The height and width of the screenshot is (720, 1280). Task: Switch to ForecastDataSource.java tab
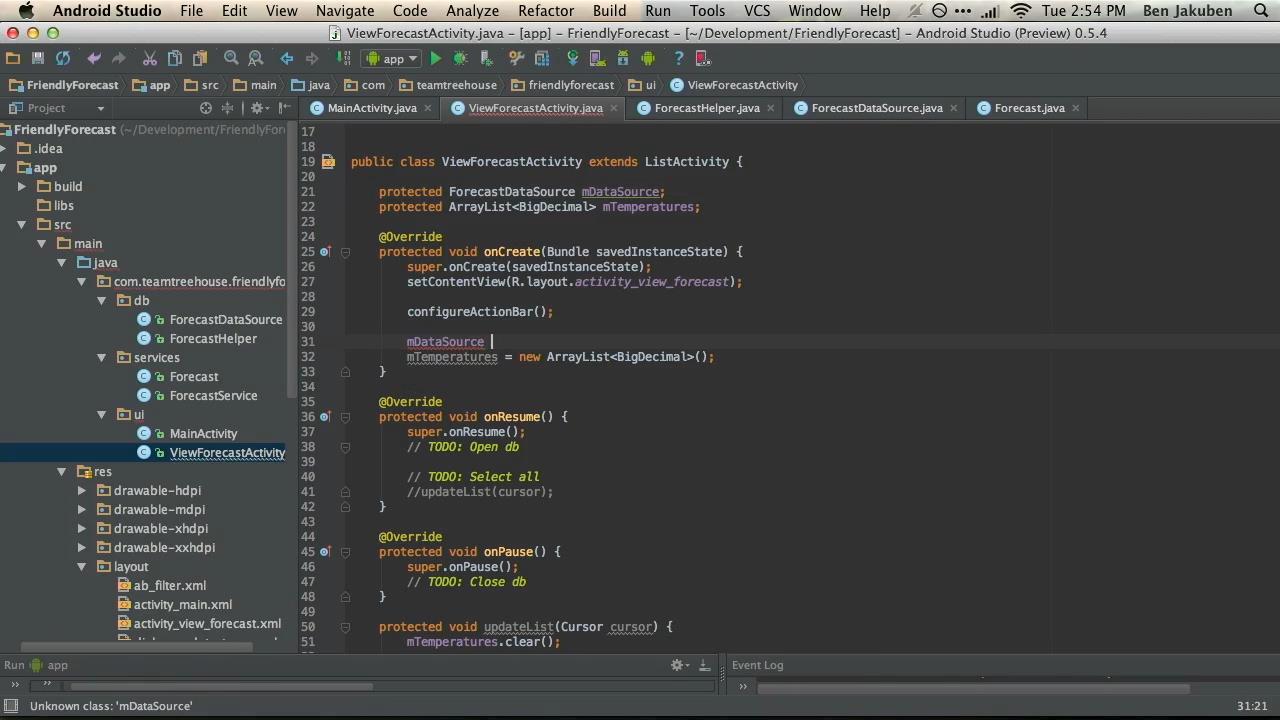click(877, 108)
